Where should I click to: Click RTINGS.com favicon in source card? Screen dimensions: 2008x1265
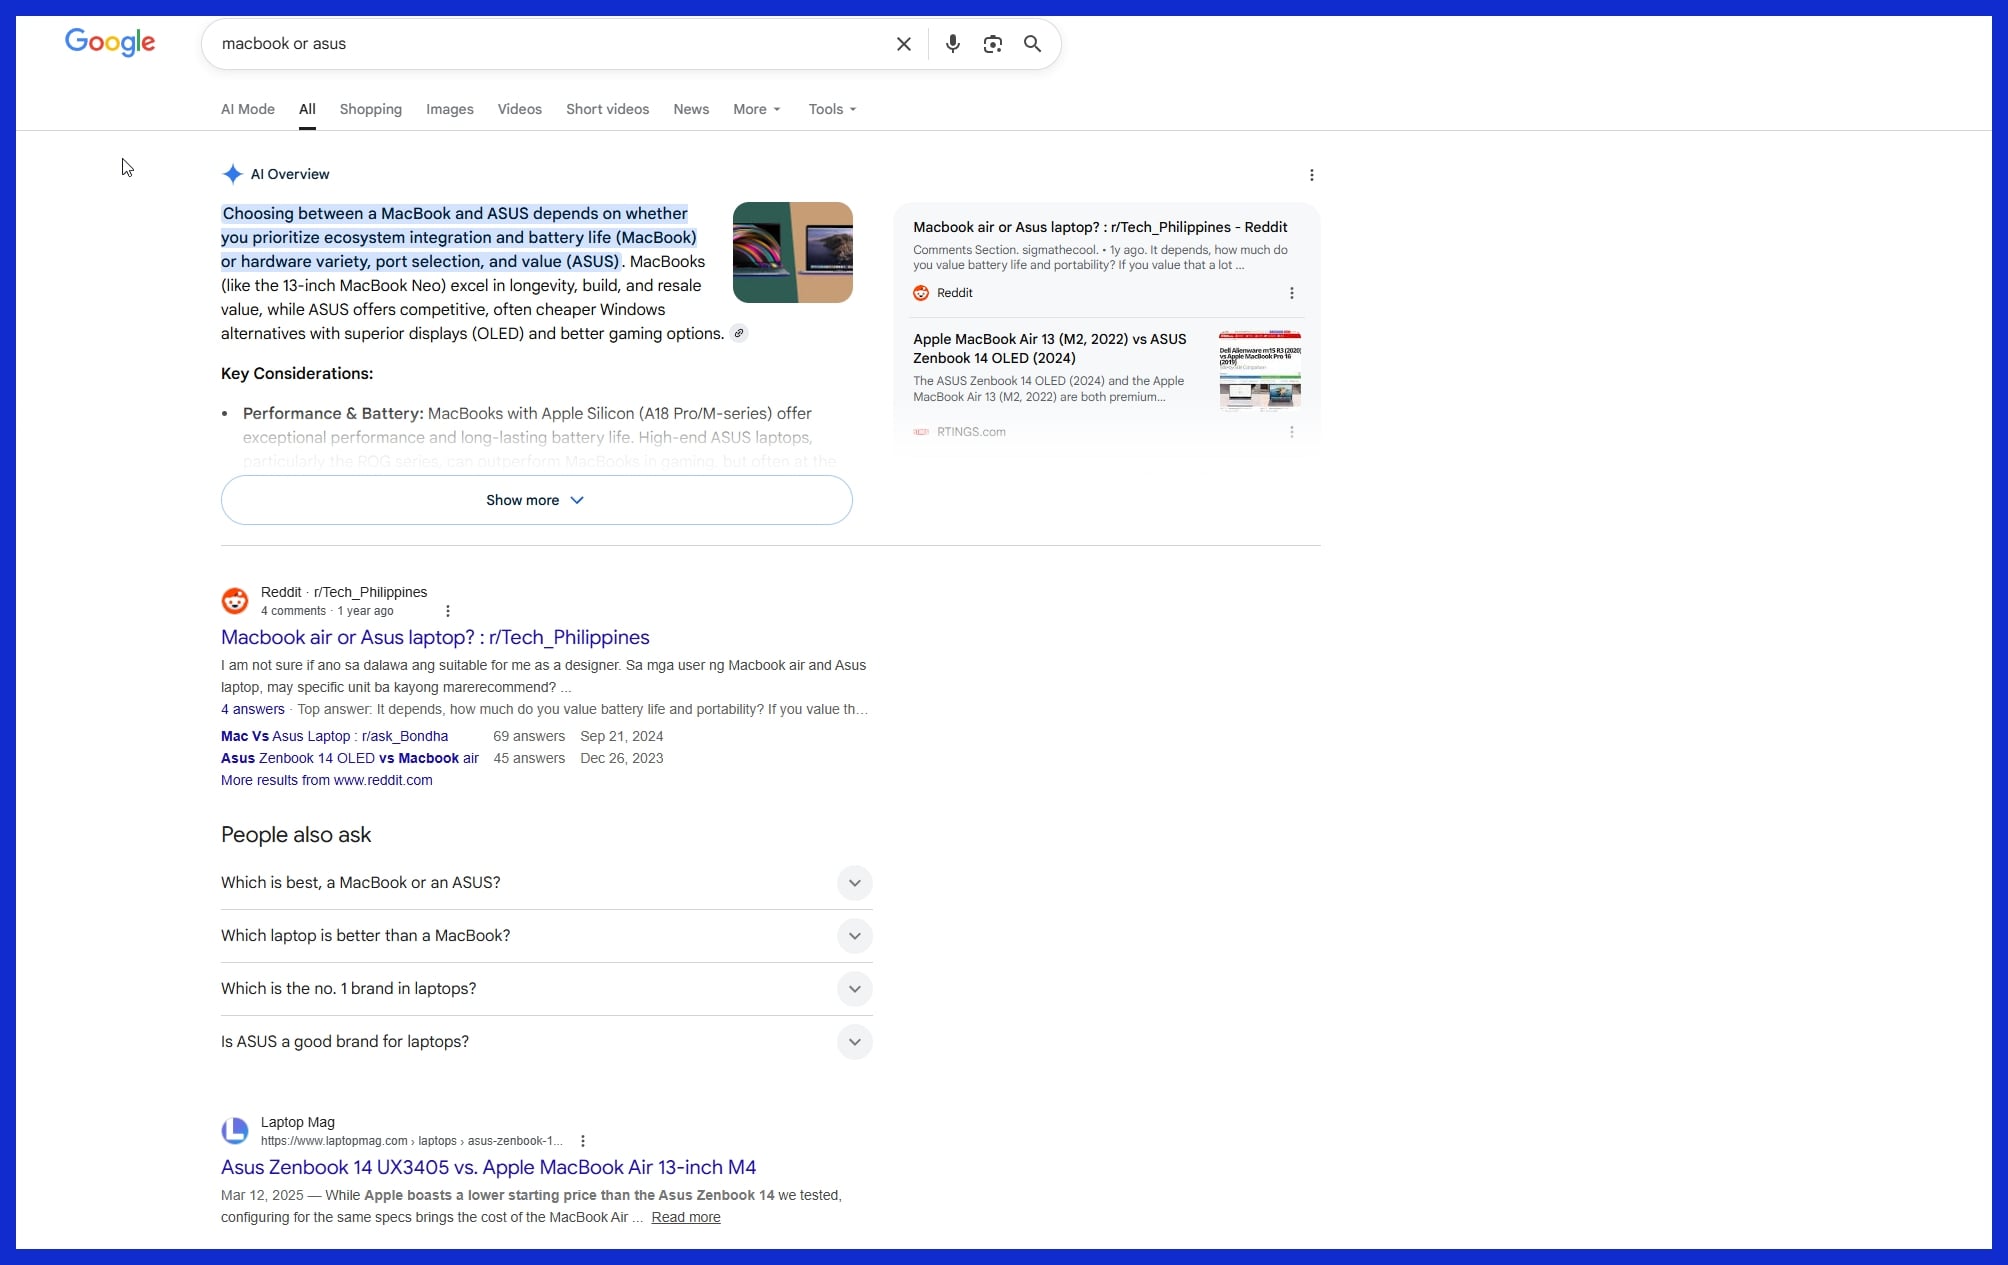(x=921, y=432)
